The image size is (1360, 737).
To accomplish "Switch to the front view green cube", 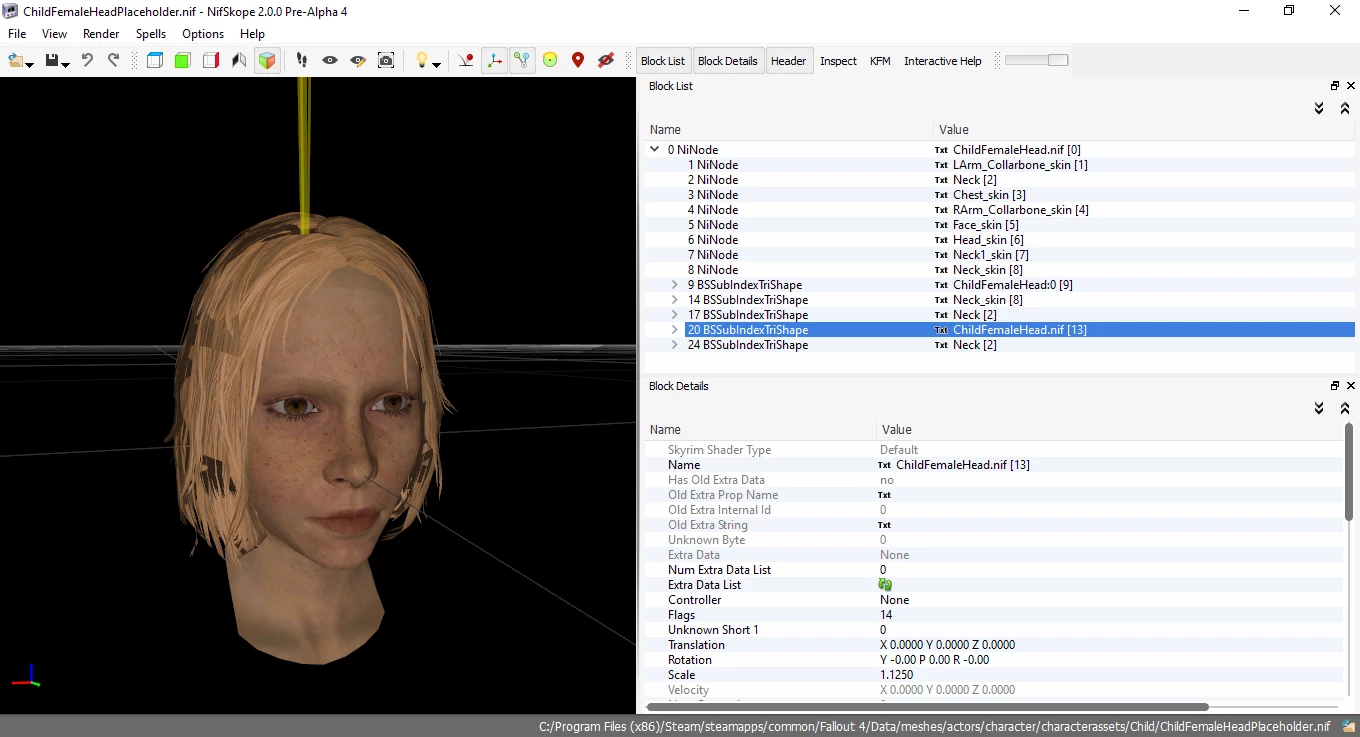I will (x=182, y=61).
